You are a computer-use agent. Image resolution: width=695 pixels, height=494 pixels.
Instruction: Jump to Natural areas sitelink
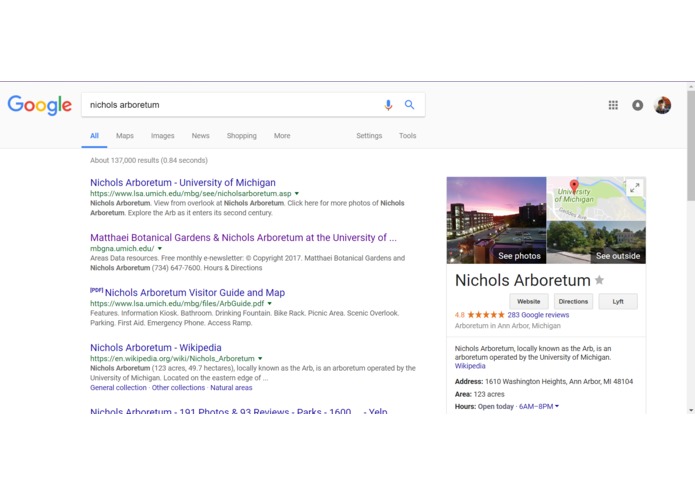[x=231, y=388]
